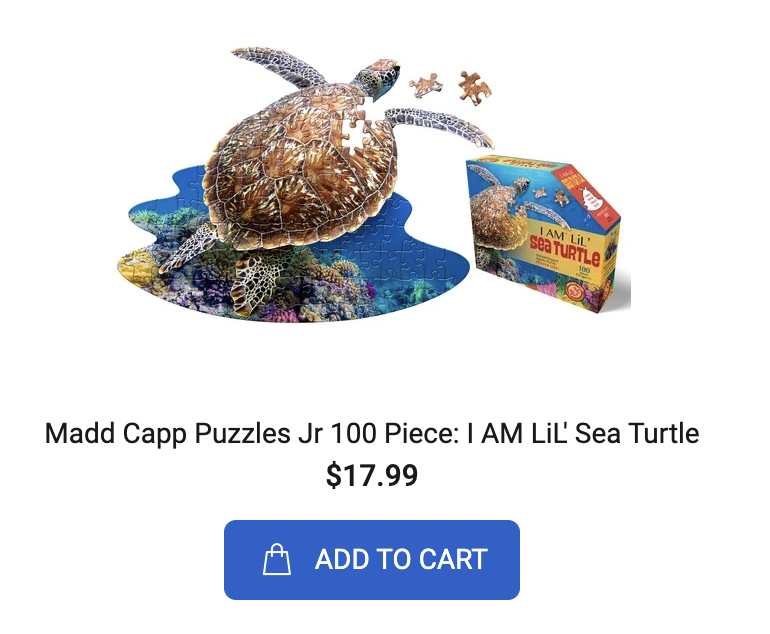Viewport: 770px width, 634px height.
Task: Open the Madd Capp Puzzles Jr product title
Action: (x=372, y=433)
